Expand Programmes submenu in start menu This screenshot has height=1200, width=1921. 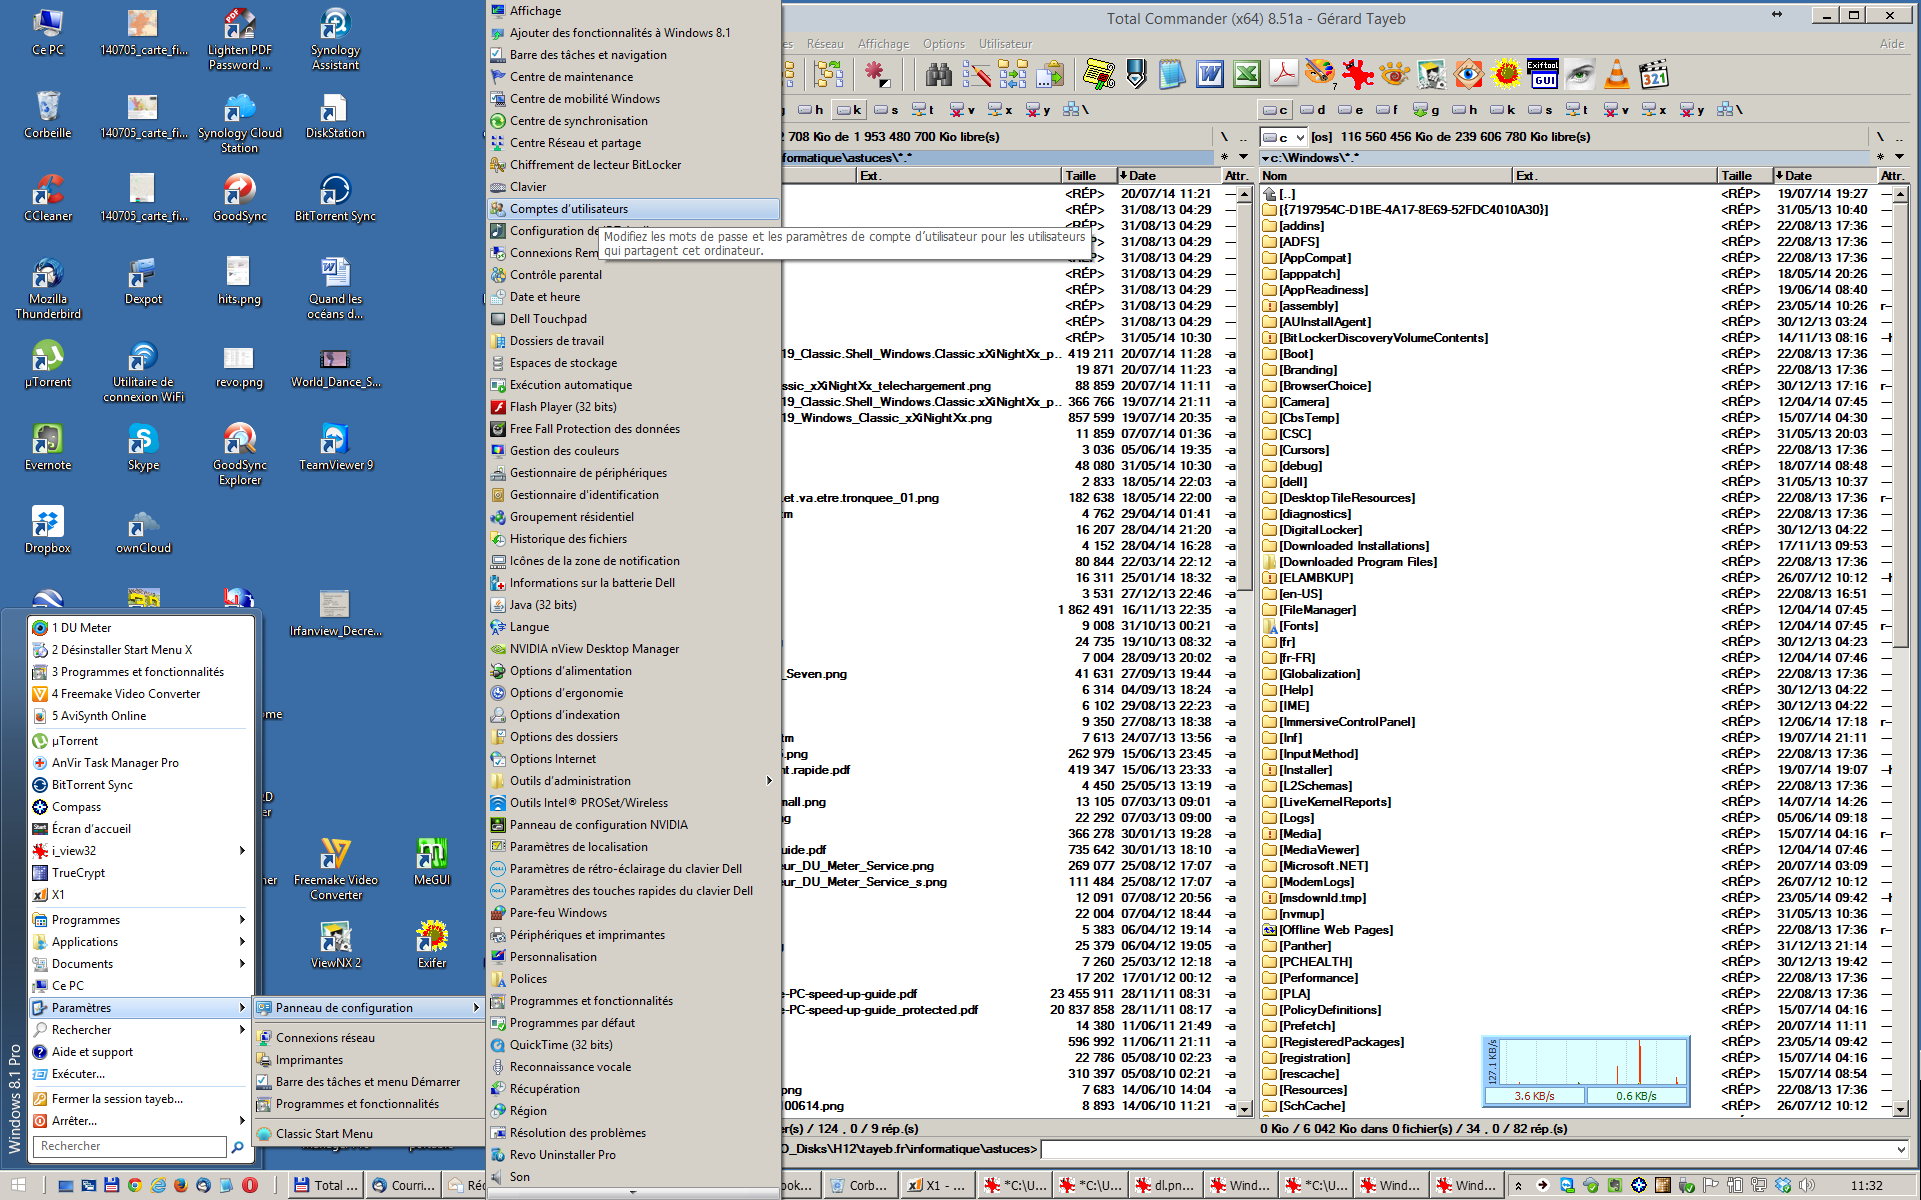pyautogui.click(x=242, y=920)
